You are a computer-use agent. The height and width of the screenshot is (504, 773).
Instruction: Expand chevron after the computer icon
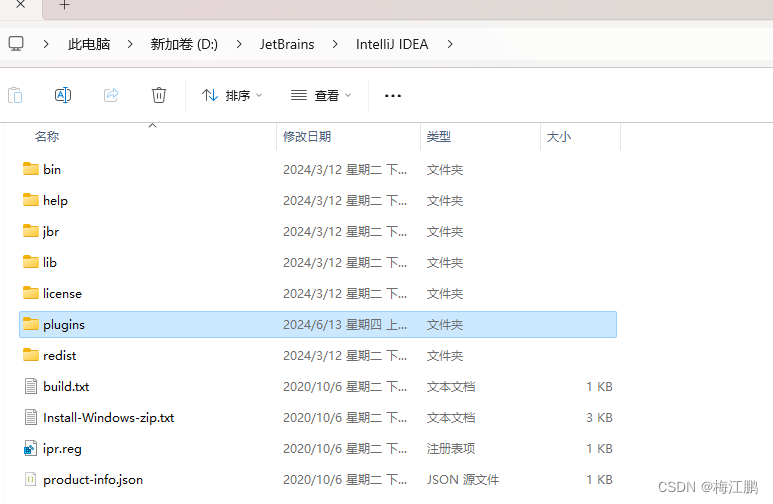tap(46, 44)
